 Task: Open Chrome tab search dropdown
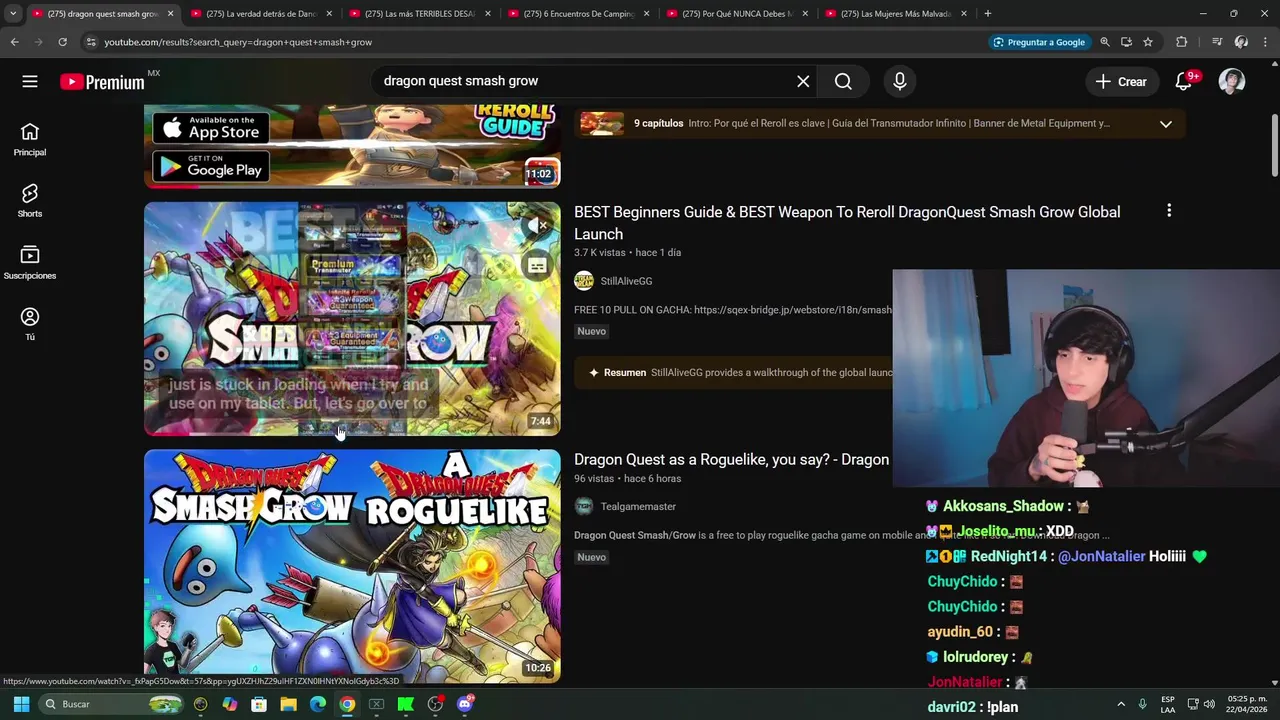tap(13, 14)
